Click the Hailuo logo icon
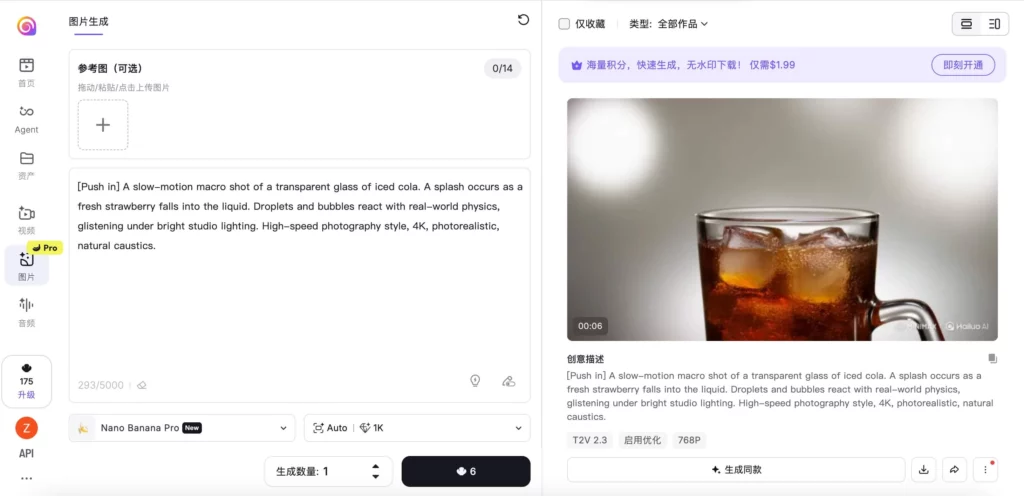1024x496 pixels. (27, 25)
